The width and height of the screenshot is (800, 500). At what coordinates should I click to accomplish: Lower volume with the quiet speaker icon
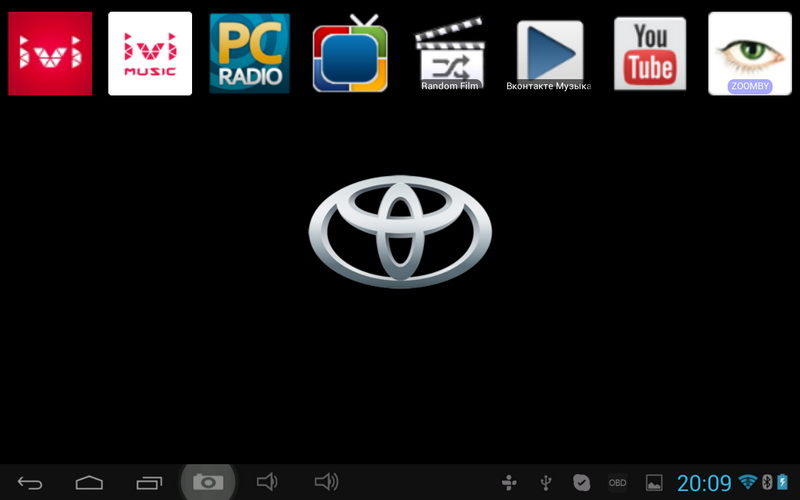(267, 482)
